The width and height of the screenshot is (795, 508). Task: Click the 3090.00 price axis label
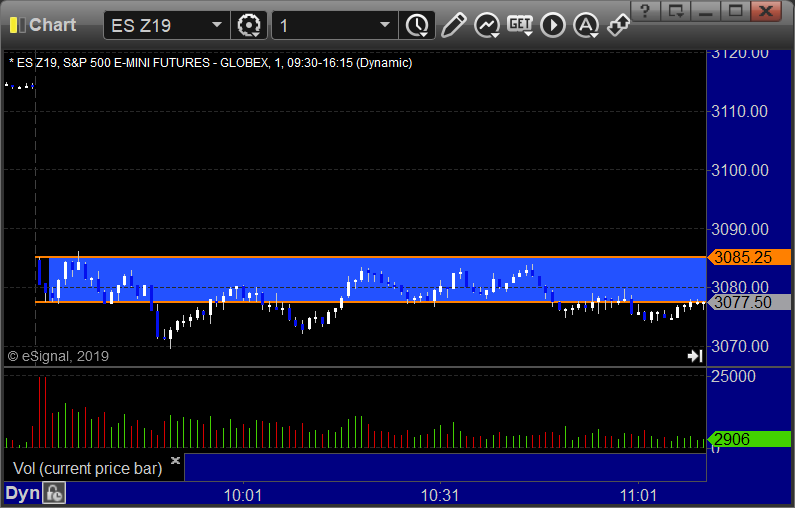click(740, 229)
